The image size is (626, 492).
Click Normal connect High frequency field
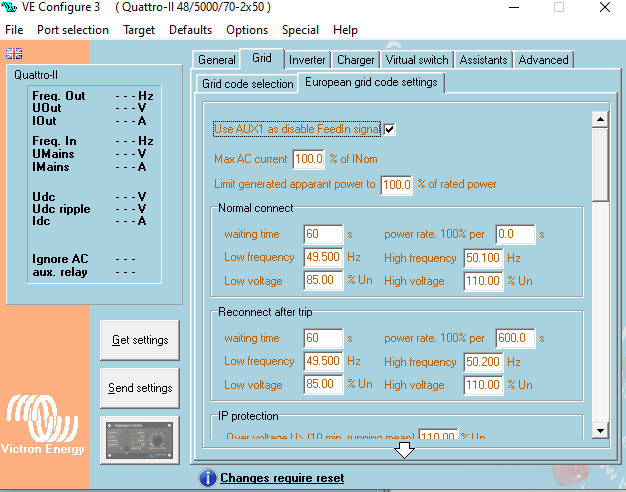(x=483, y=258)
